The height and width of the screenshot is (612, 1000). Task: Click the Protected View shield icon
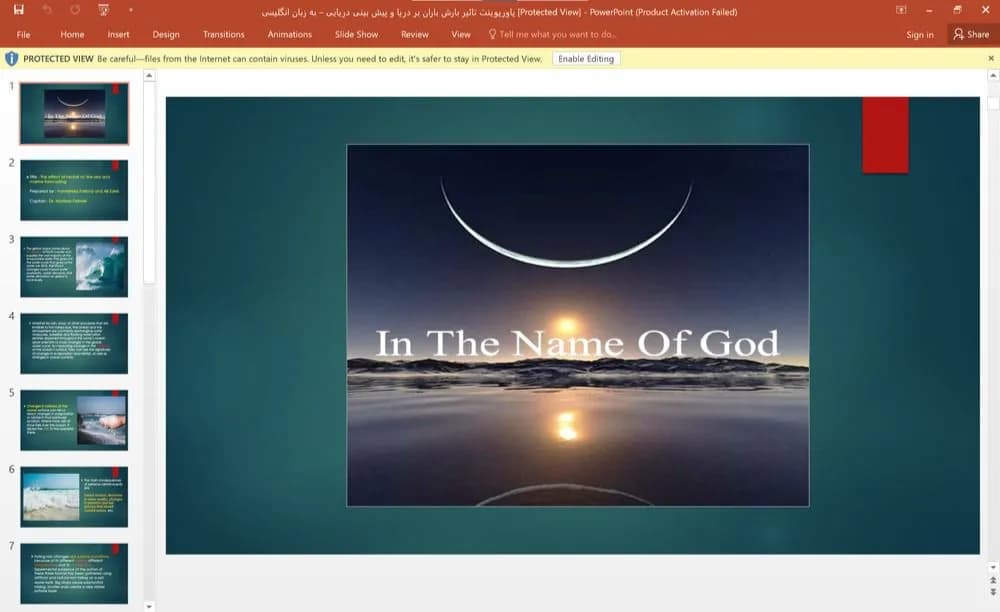[11, 59]
